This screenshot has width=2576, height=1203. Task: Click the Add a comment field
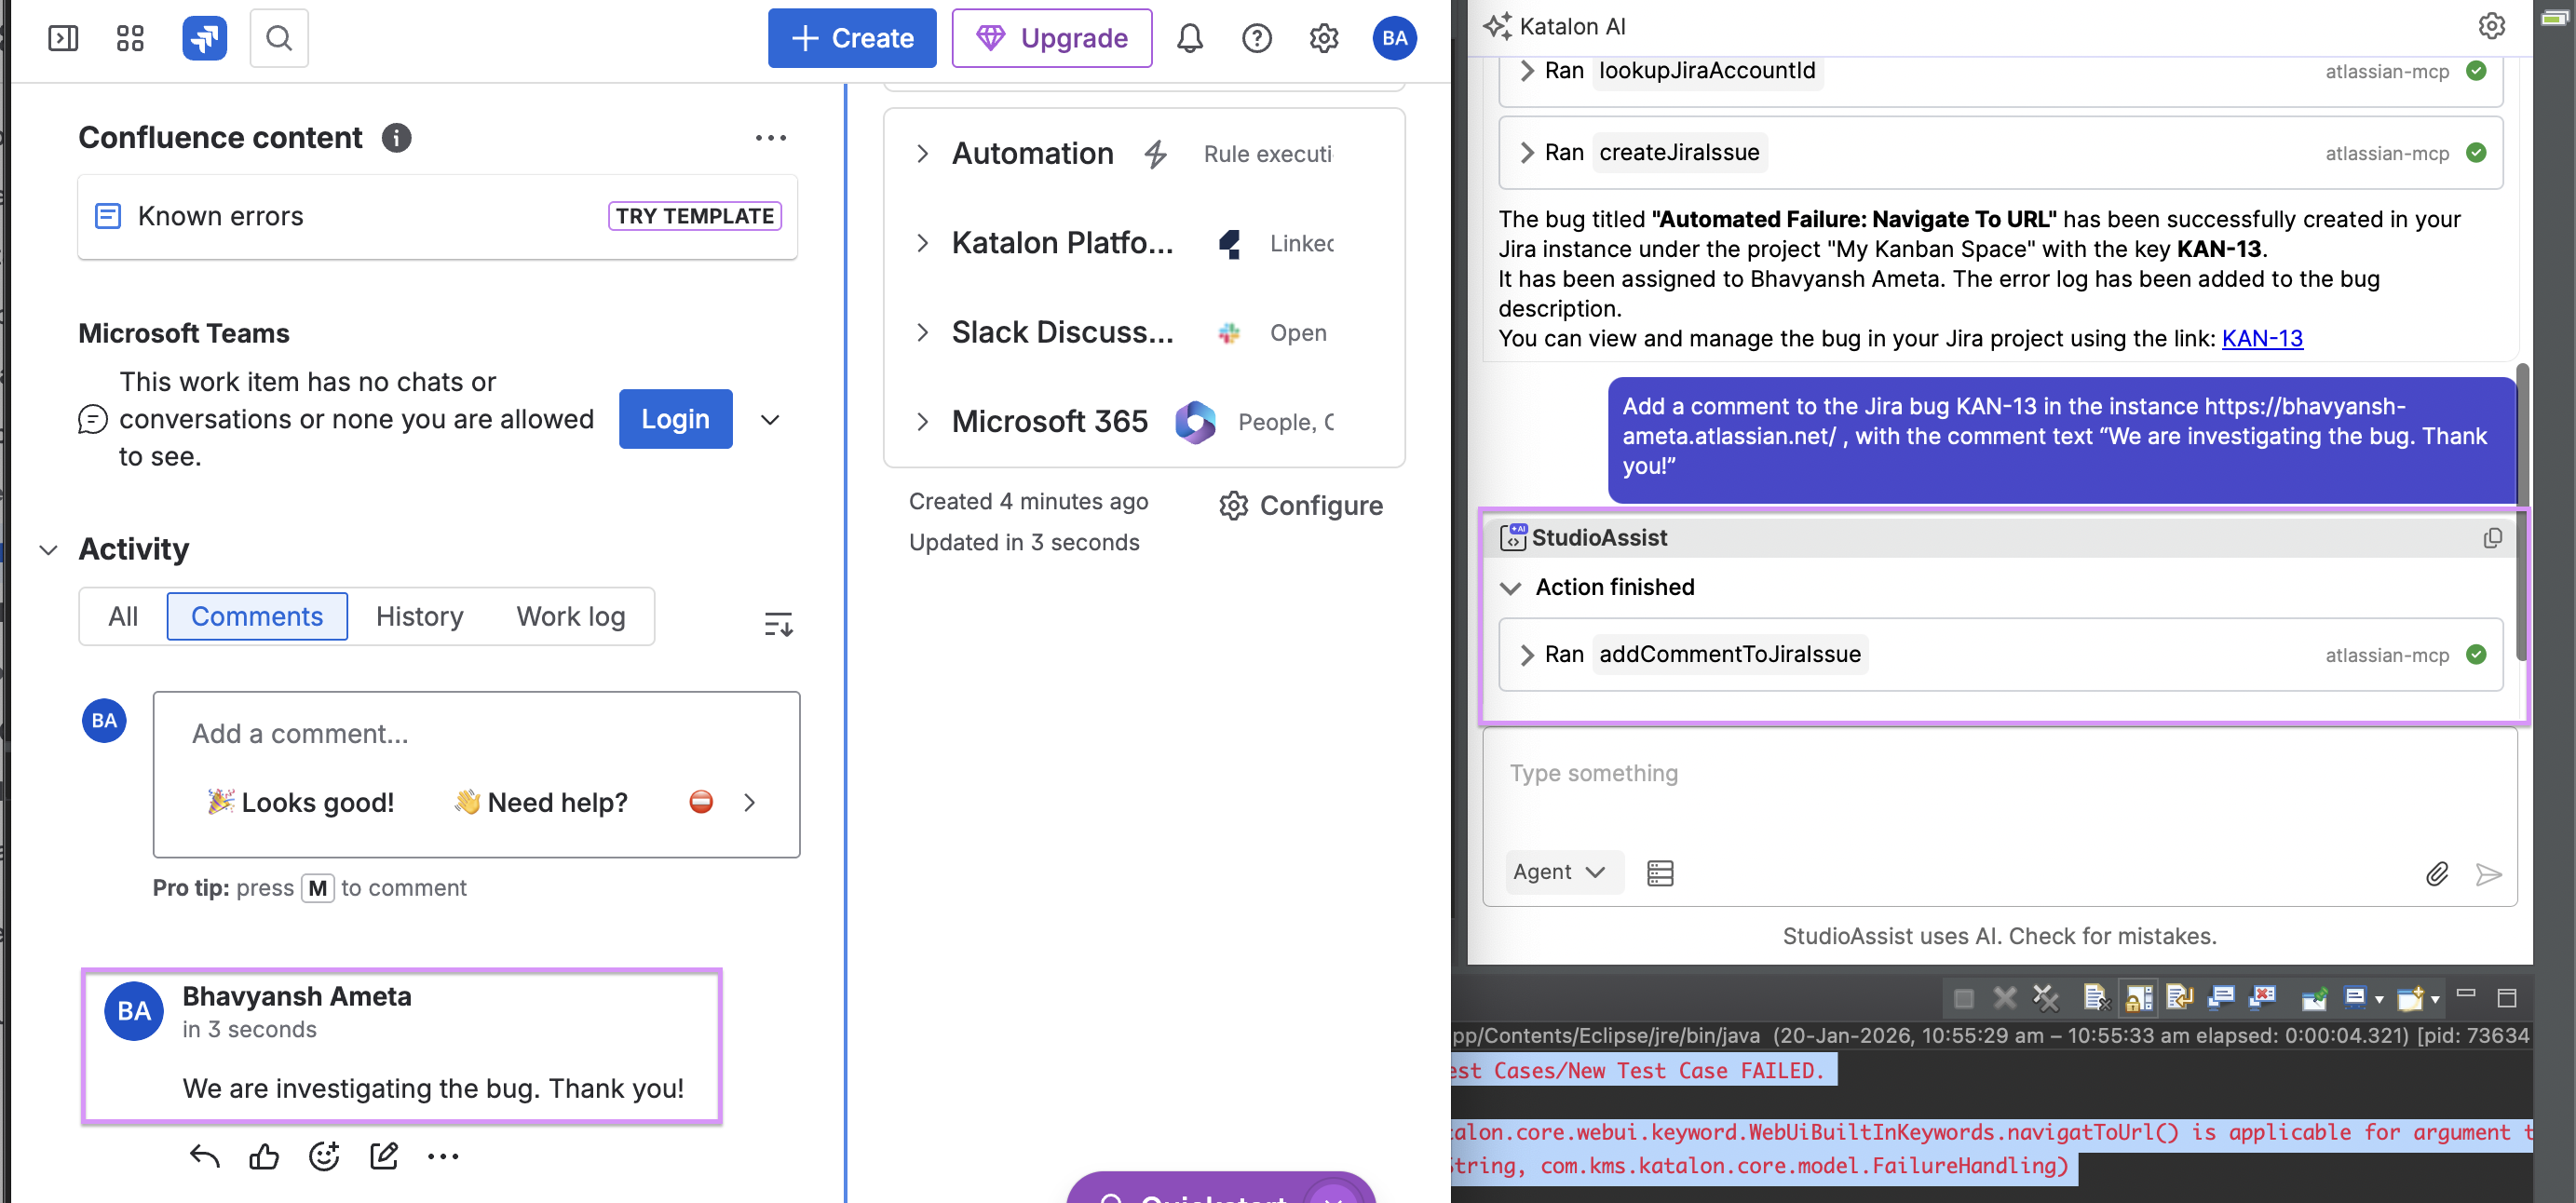477,734
